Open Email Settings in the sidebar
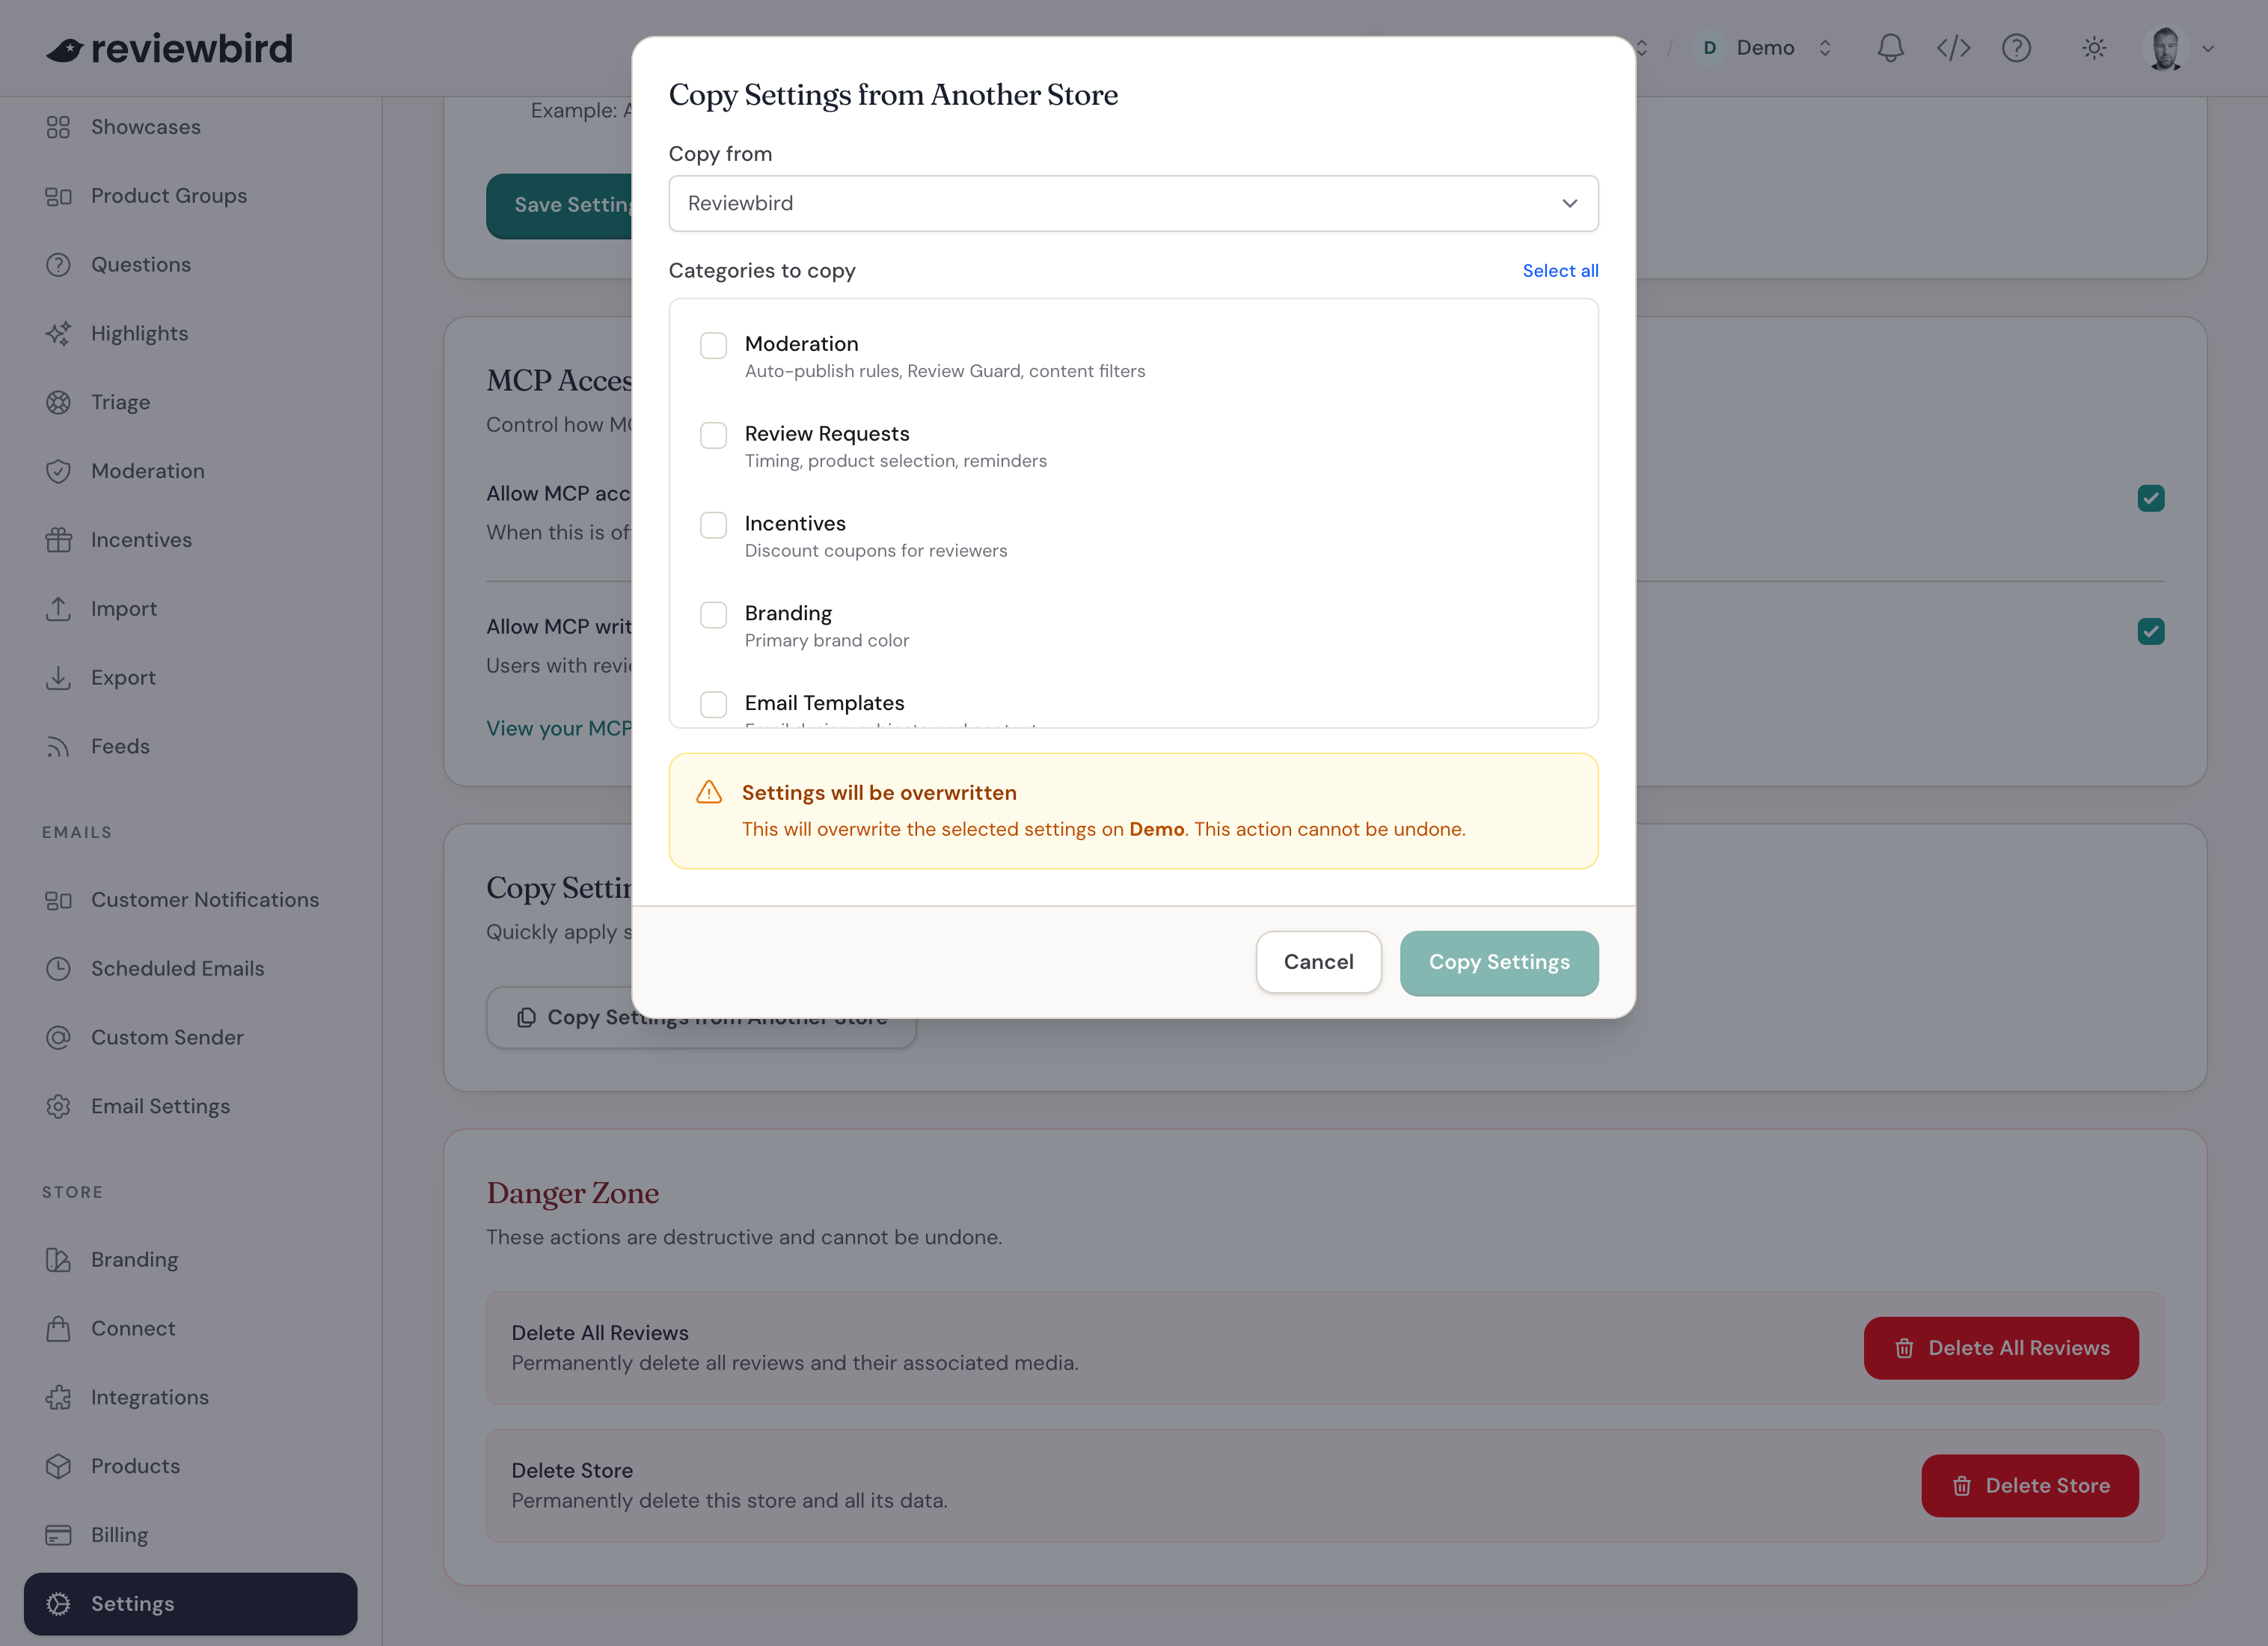 coord(160,1106)
